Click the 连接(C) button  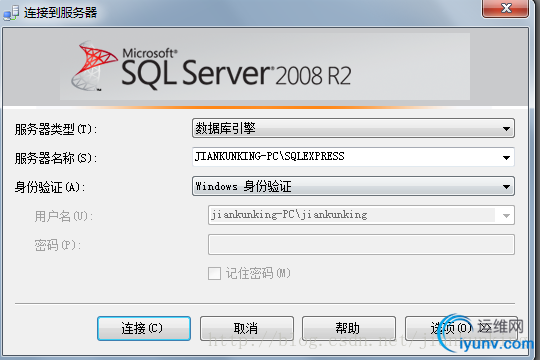point(144,328)
